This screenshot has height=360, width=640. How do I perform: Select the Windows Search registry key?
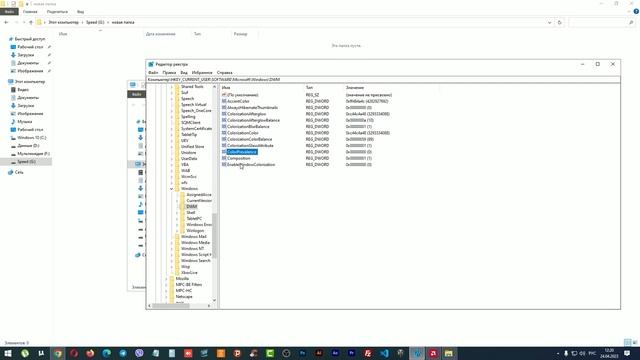[196, 260]
